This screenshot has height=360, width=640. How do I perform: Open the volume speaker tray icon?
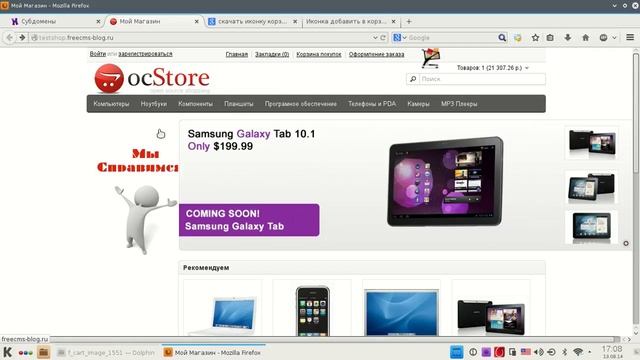pyautogui.click(x=538, y=352)
